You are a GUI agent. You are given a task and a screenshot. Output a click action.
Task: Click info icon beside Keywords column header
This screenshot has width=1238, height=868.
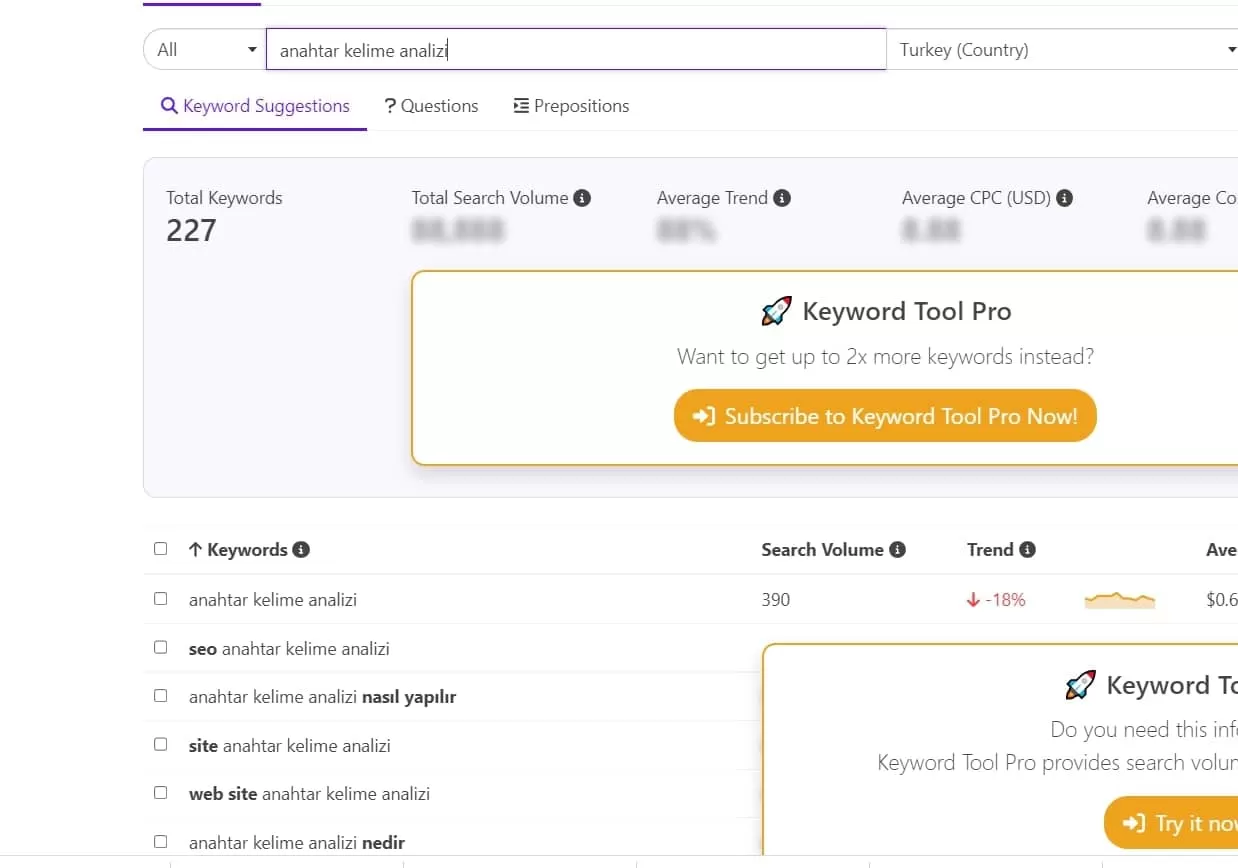(x=301, y=550)
